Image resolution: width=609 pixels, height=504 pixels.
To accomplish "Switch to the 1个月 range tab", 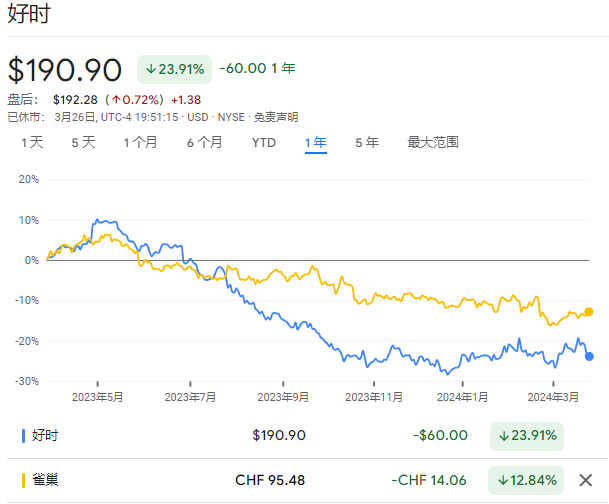I will click(x=140, y=143).
